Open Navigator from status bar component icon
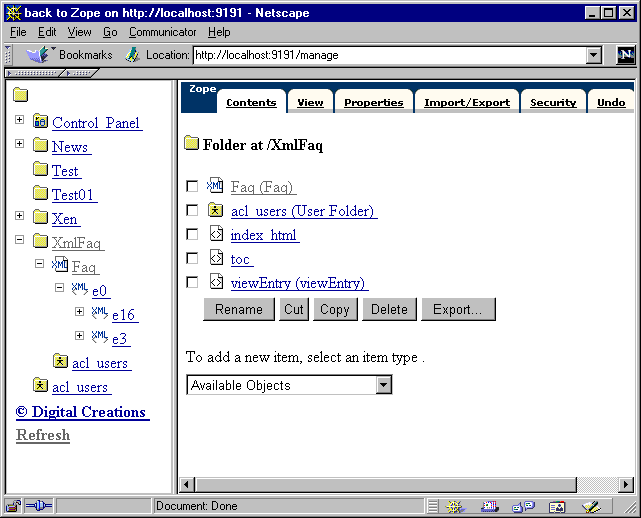Viewport: 641px width, 518px height. pos(455,507)
